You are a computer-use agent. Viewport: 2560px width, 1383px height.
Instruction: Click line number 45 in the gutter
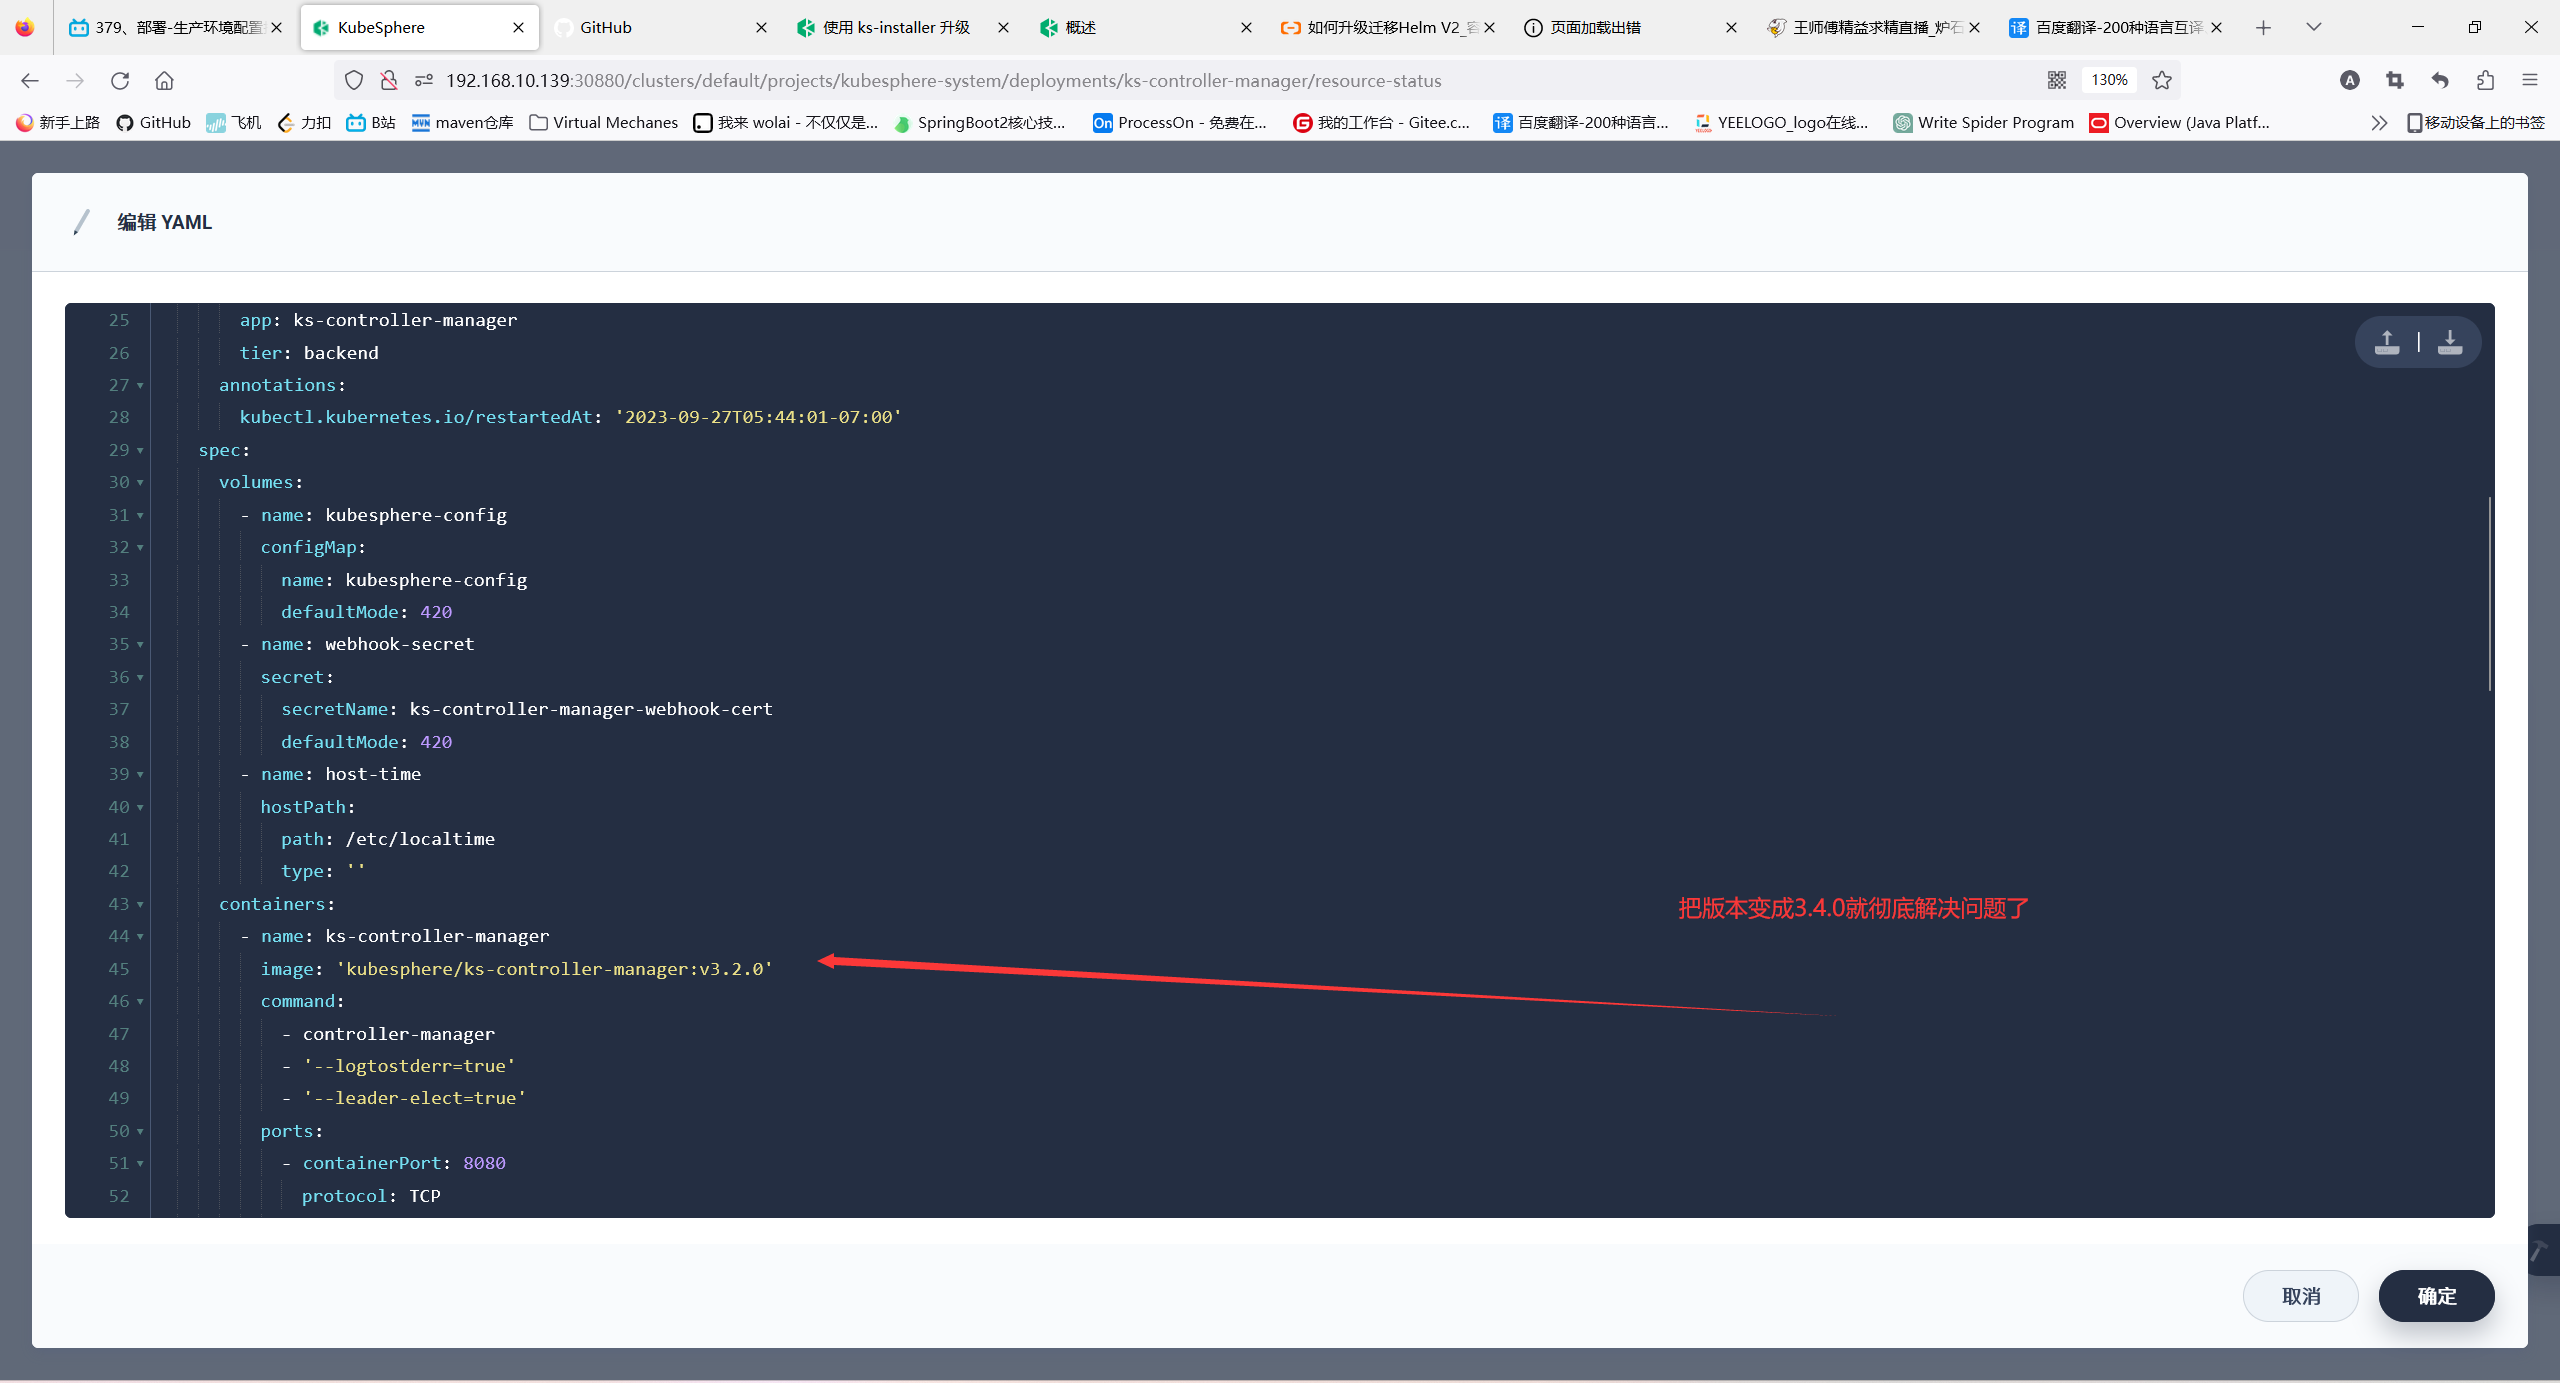(x=119, y=969)
